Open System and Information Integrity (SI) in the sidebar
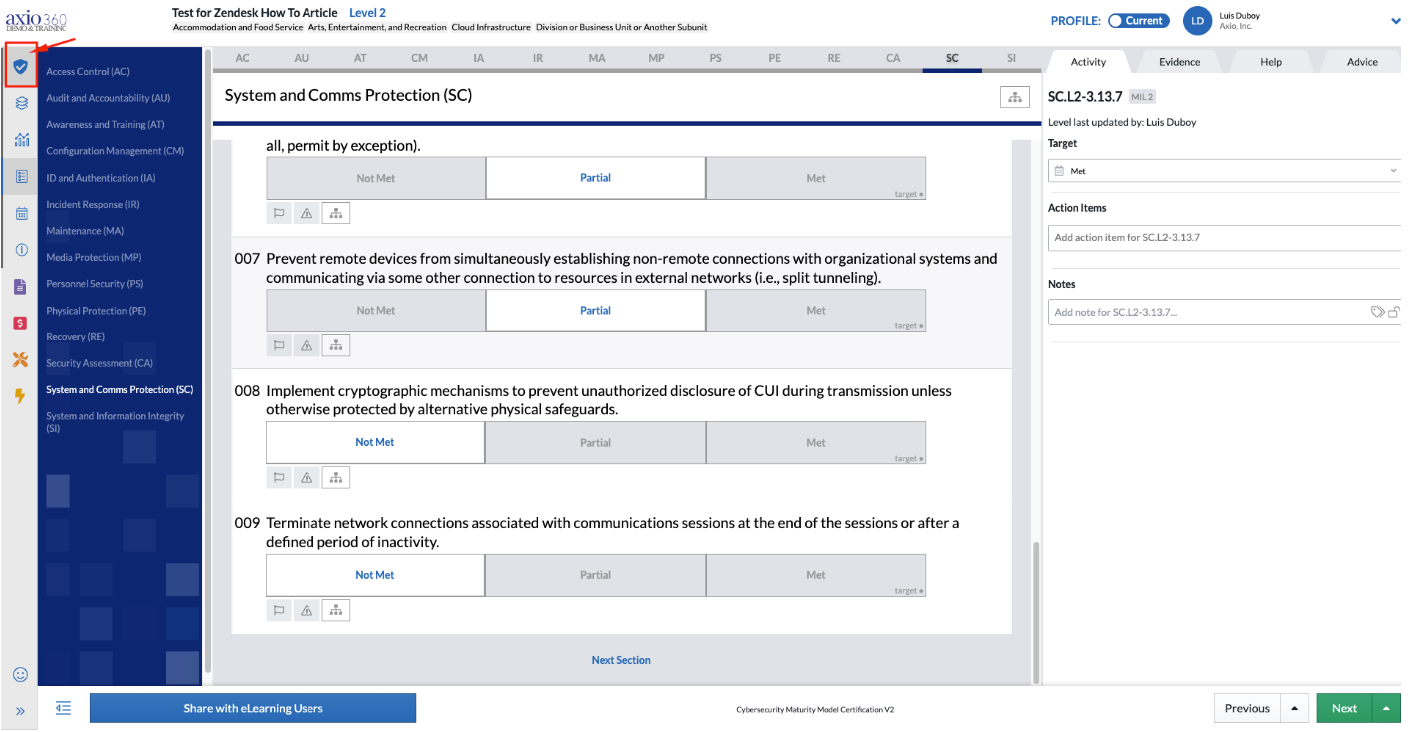Viewport: 1414px width, 732px height. [x=115, y=422]
